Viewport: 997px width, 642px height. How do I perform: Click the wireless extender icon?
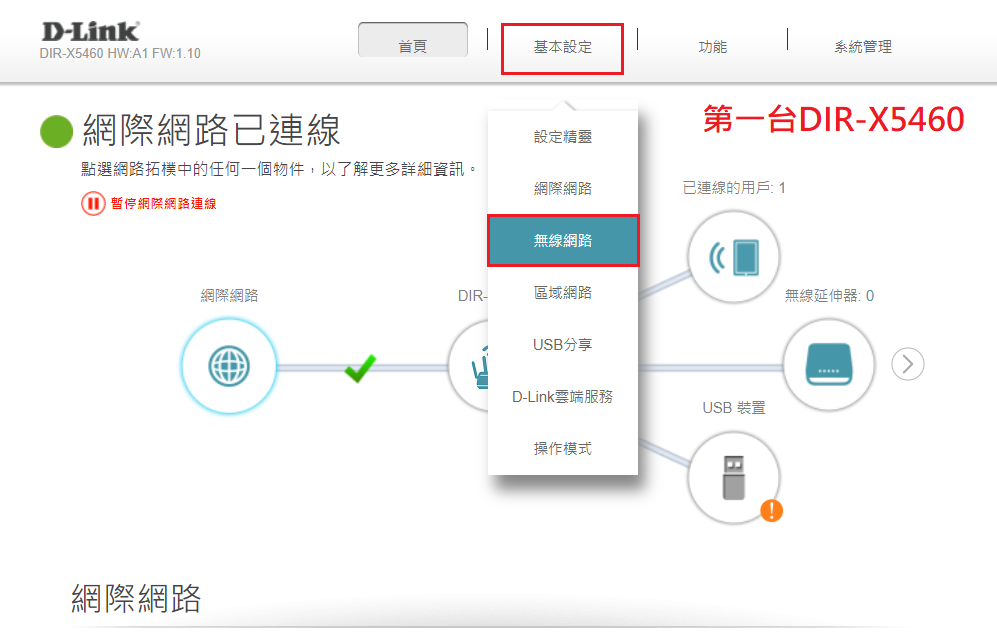[x=828, y=364]
